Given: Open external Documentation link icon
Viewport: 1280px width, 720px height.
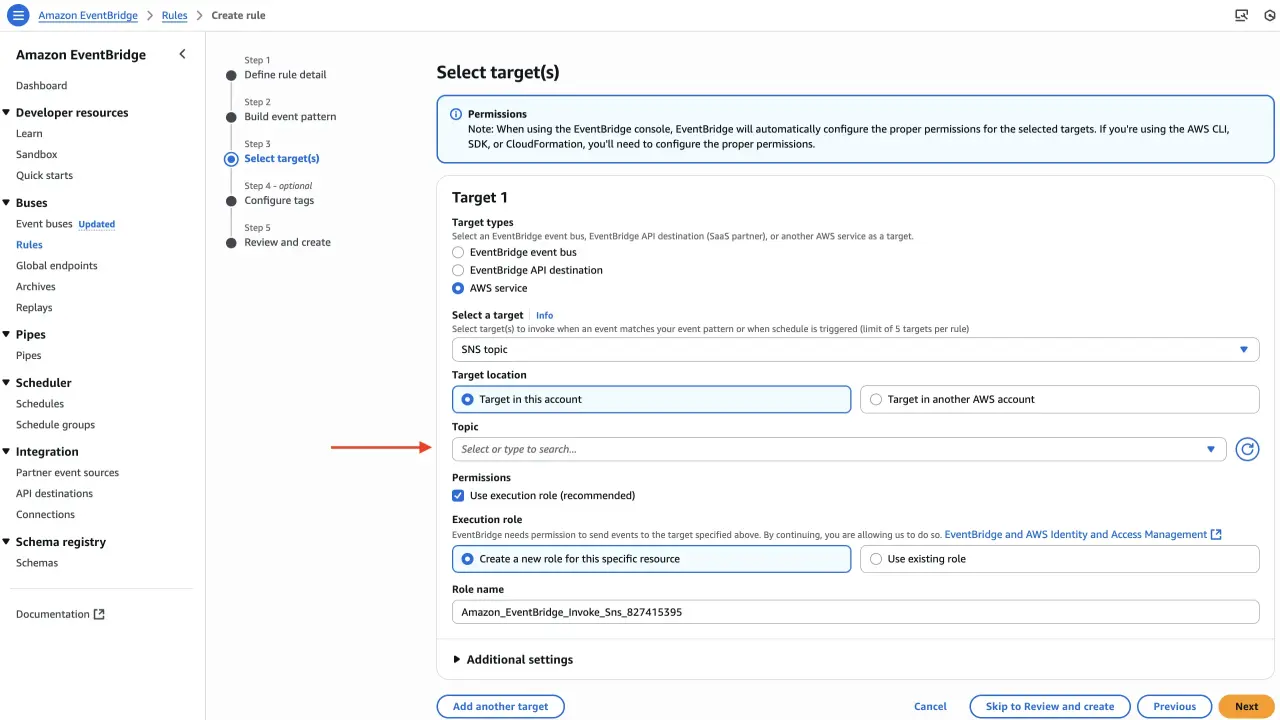Looking at the screenshot, I should (x=99, y=614).
